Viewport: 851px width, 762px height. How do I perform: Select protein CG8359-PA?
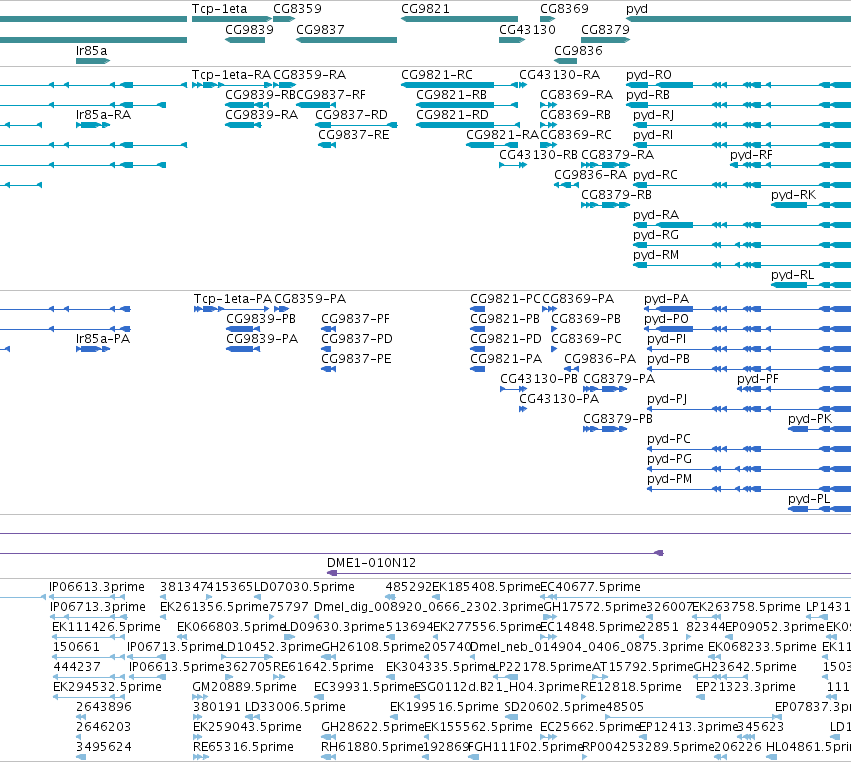tap(310, 299)
